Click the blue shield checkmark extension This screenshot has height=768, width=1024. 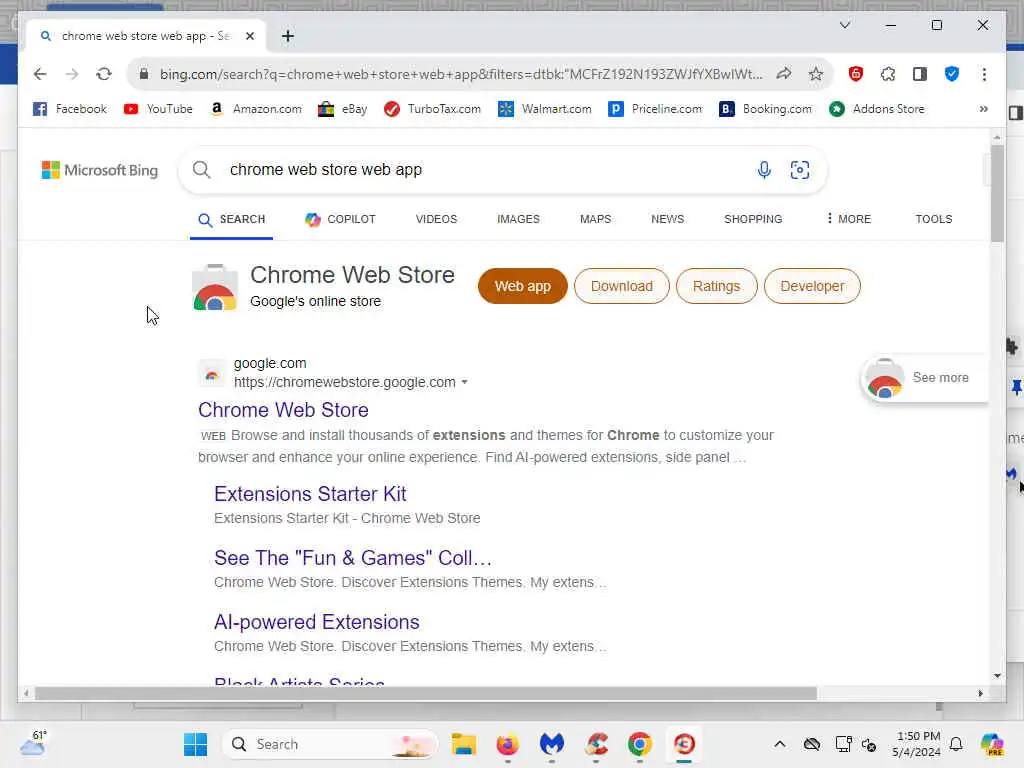952,74
